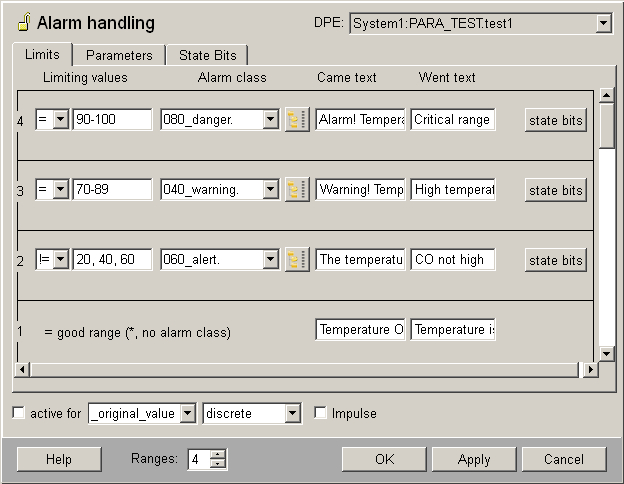This screenshot has height=484, width=624.
Task: Click the '20, 40, 60' limiting value field
Action: tap(112, 259)
